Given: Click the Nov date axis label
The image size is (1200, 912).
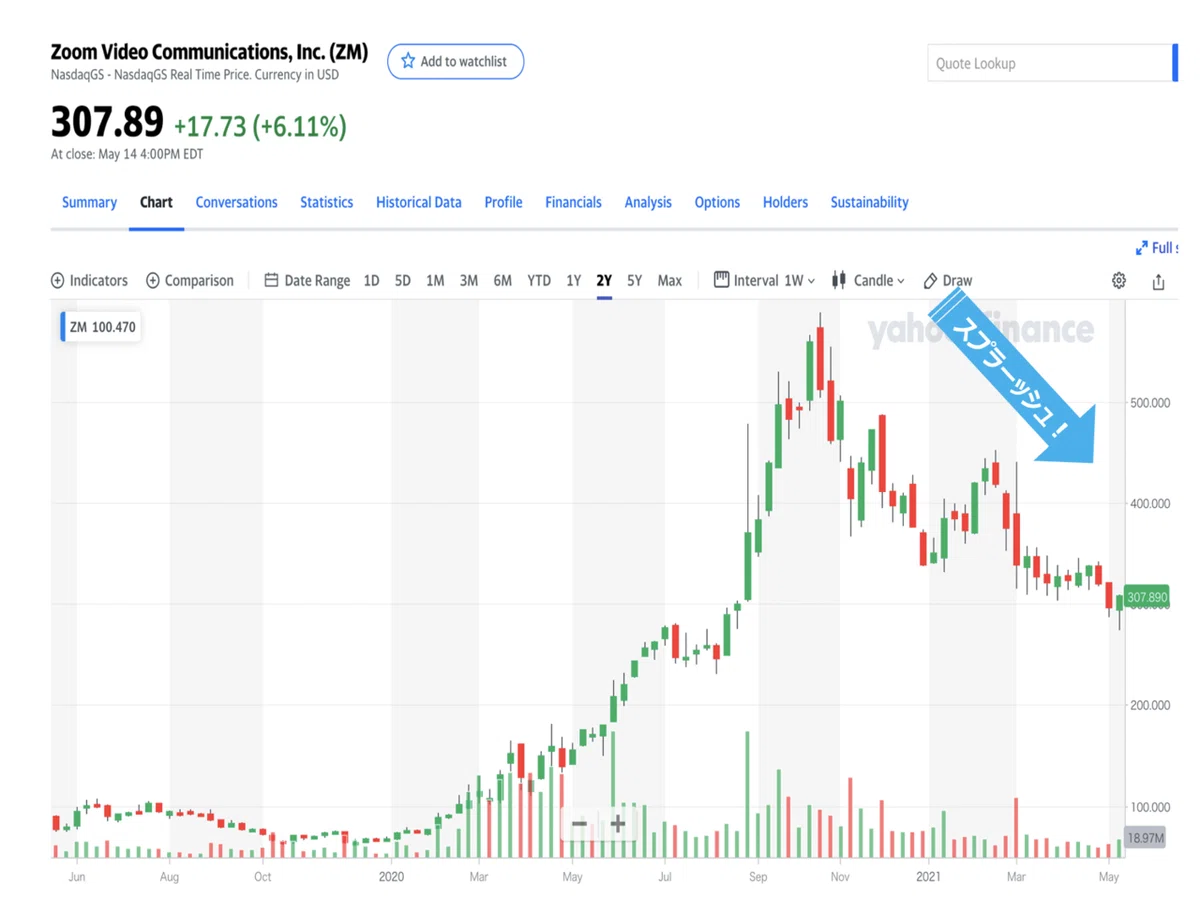Looking at the screenshot, I should pyautogui.click(x=839, y=877).
